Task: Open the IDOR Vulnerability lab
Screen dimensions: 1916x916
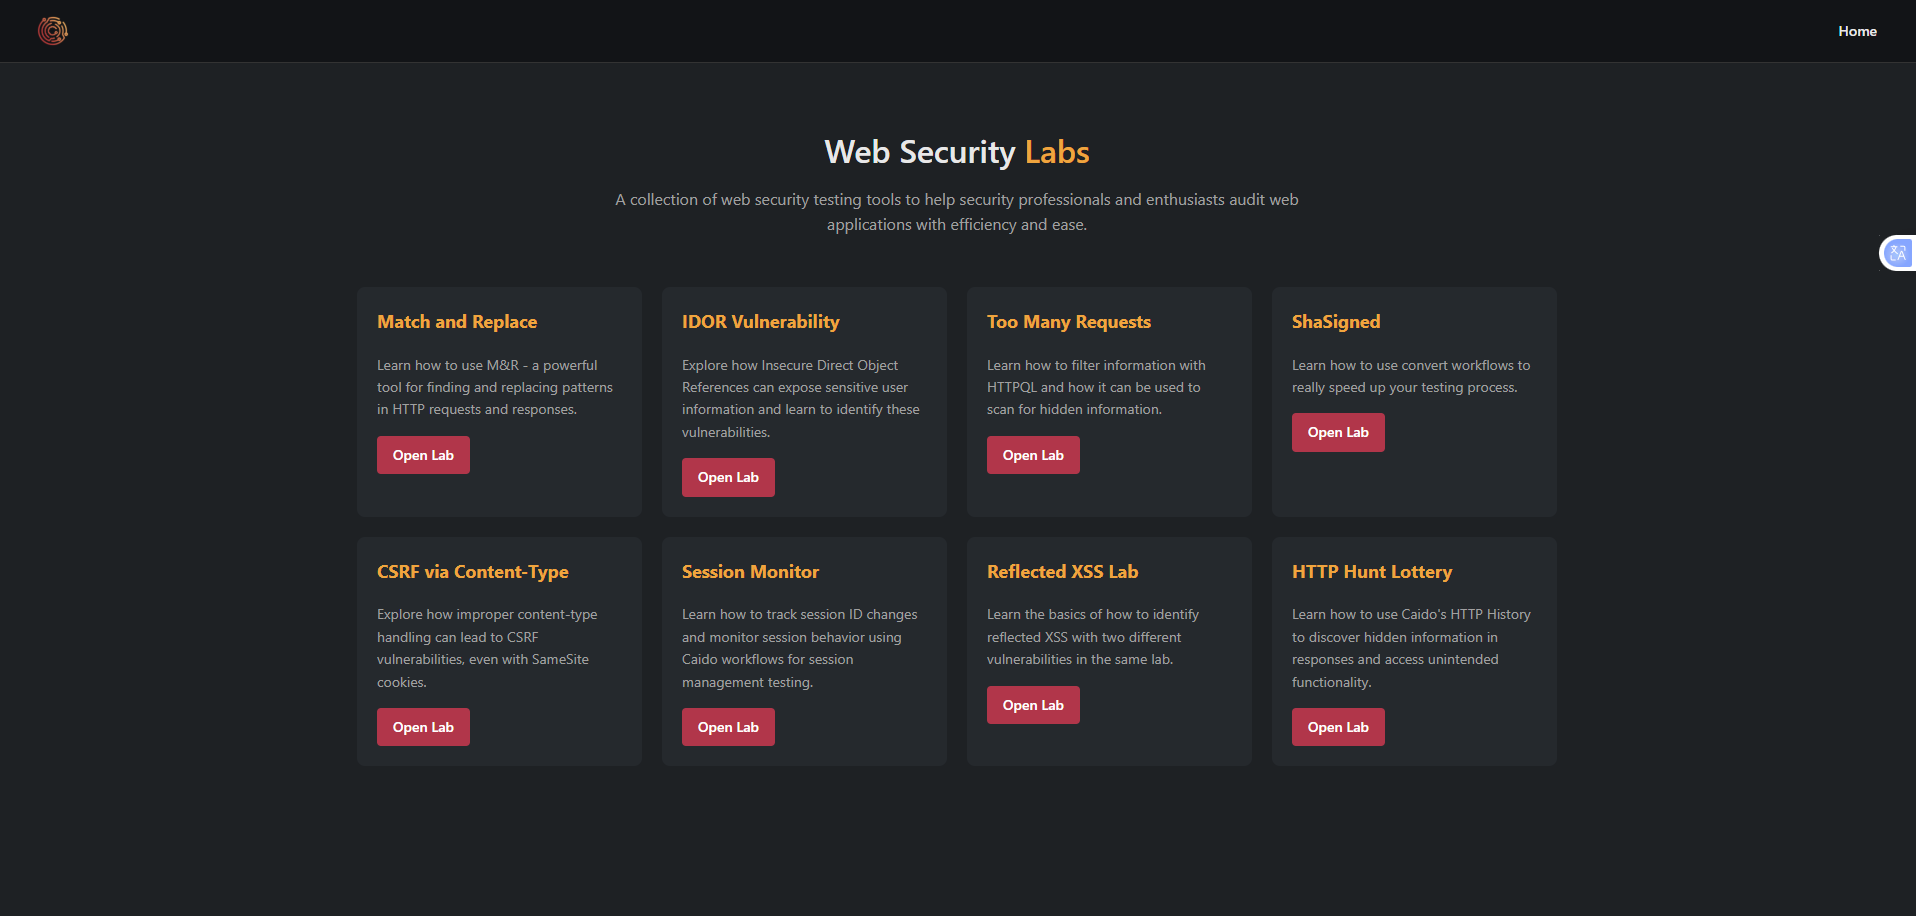Action: coord(728,477)
